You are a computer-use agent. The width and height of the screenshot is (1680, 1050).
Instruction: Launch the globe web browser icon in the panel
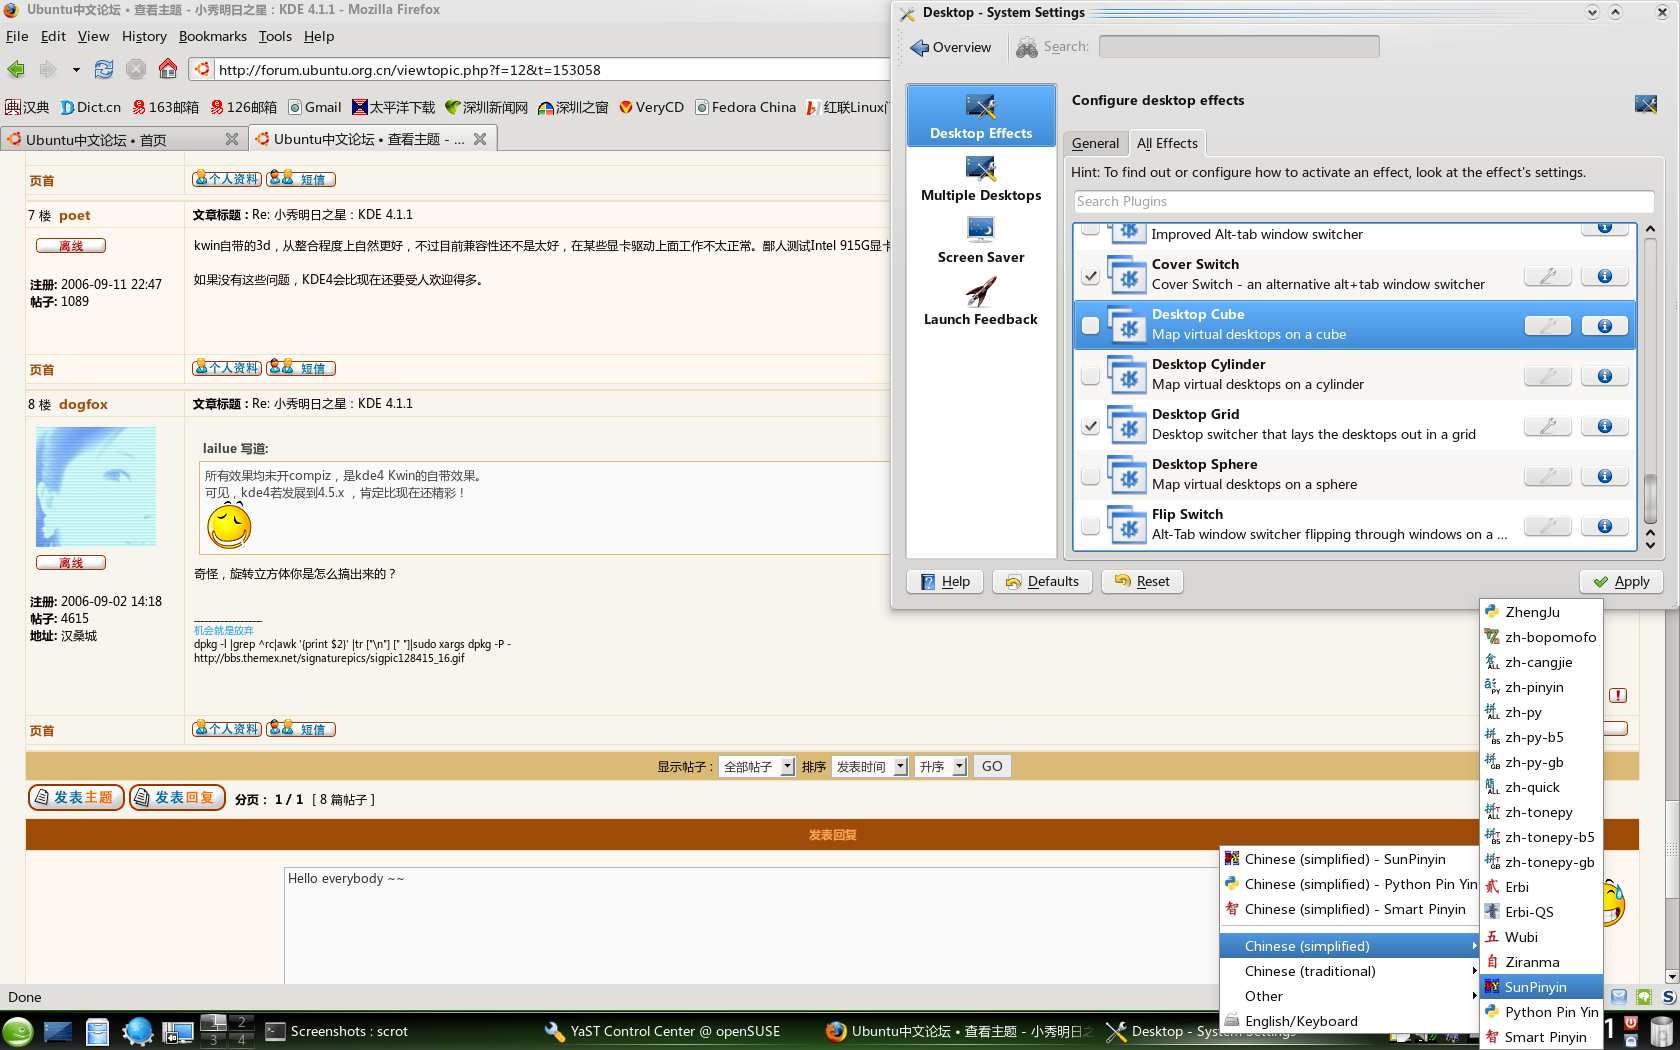137,1032
